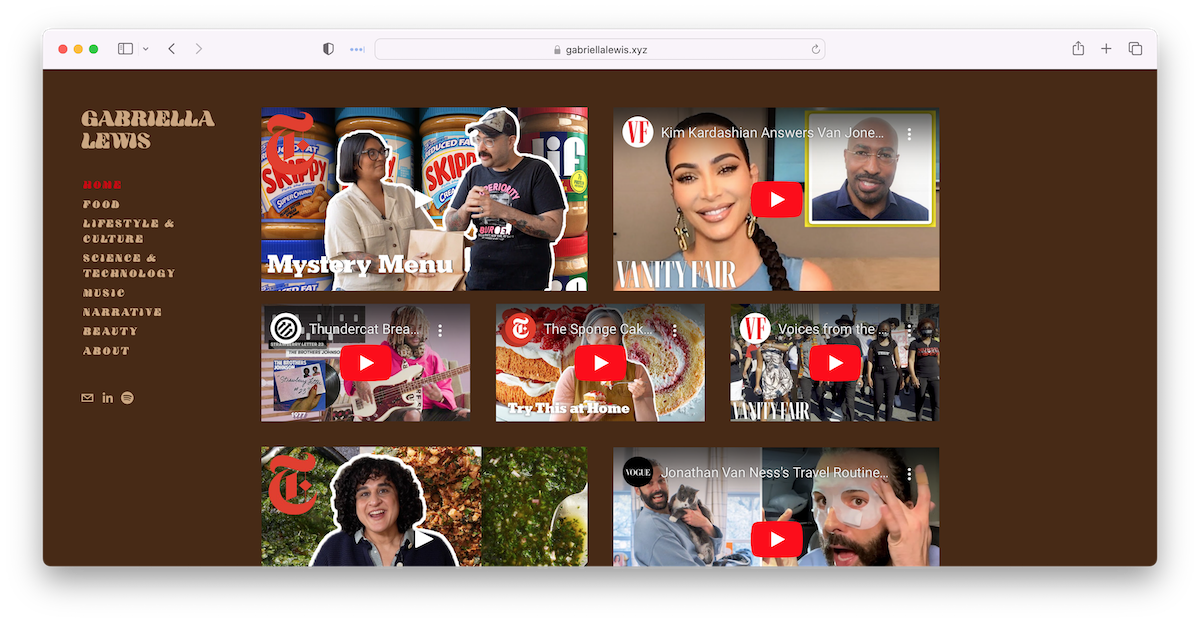1200x623 pixels.
Task: Navigate to the About page link
Action: pyautogui.click(x=106, y=351)
